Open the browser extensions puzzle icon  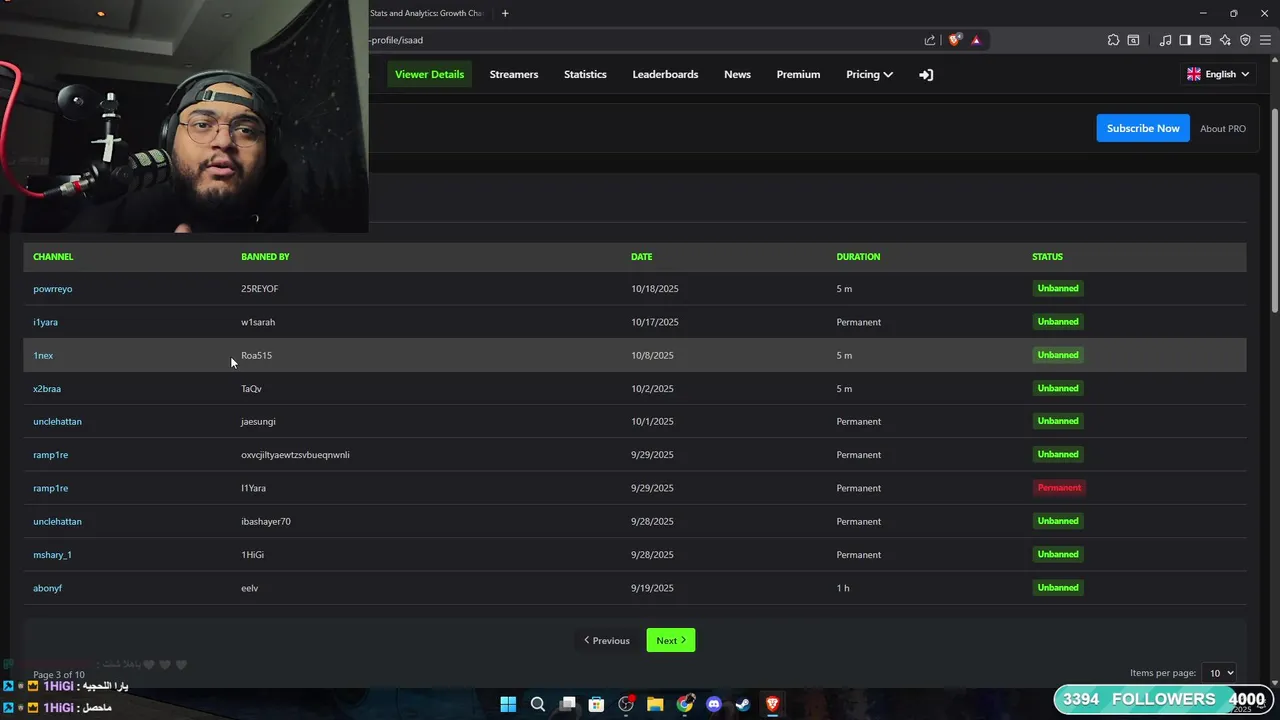pyautogui.click(x=1113, y=40)
